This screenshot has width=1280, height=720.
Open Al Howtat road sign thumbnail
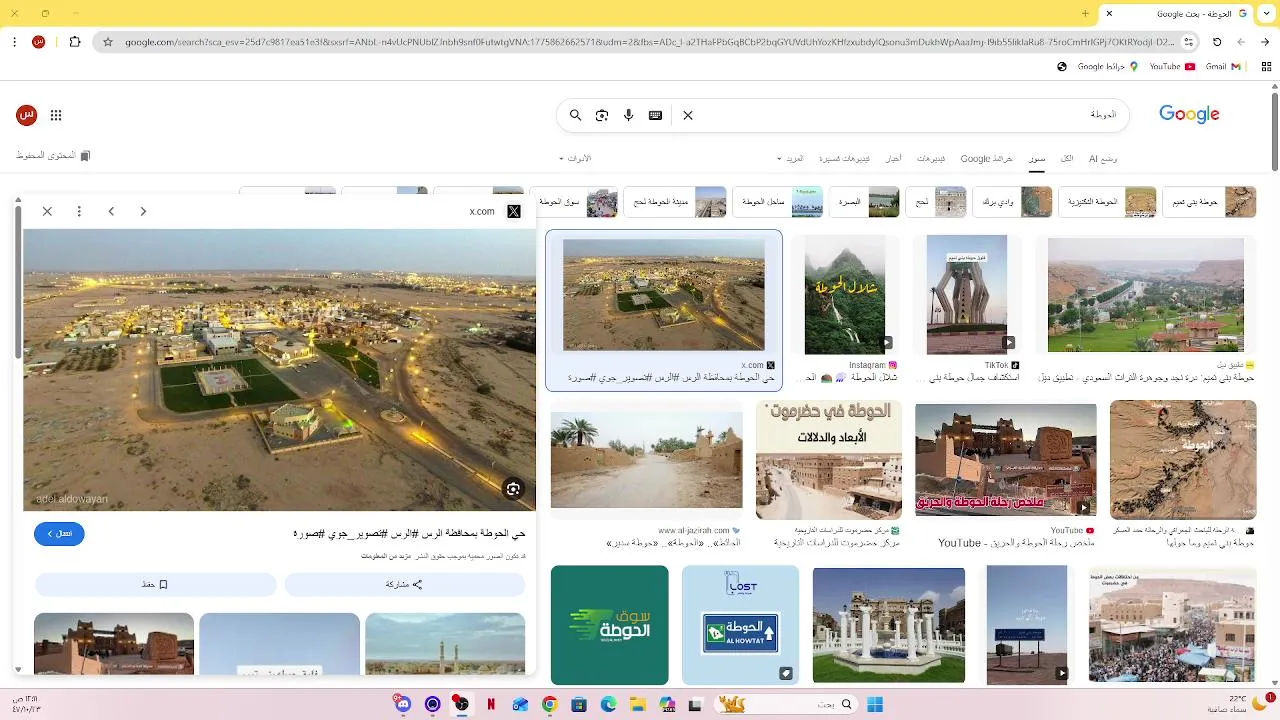click(x=740, y=625)
